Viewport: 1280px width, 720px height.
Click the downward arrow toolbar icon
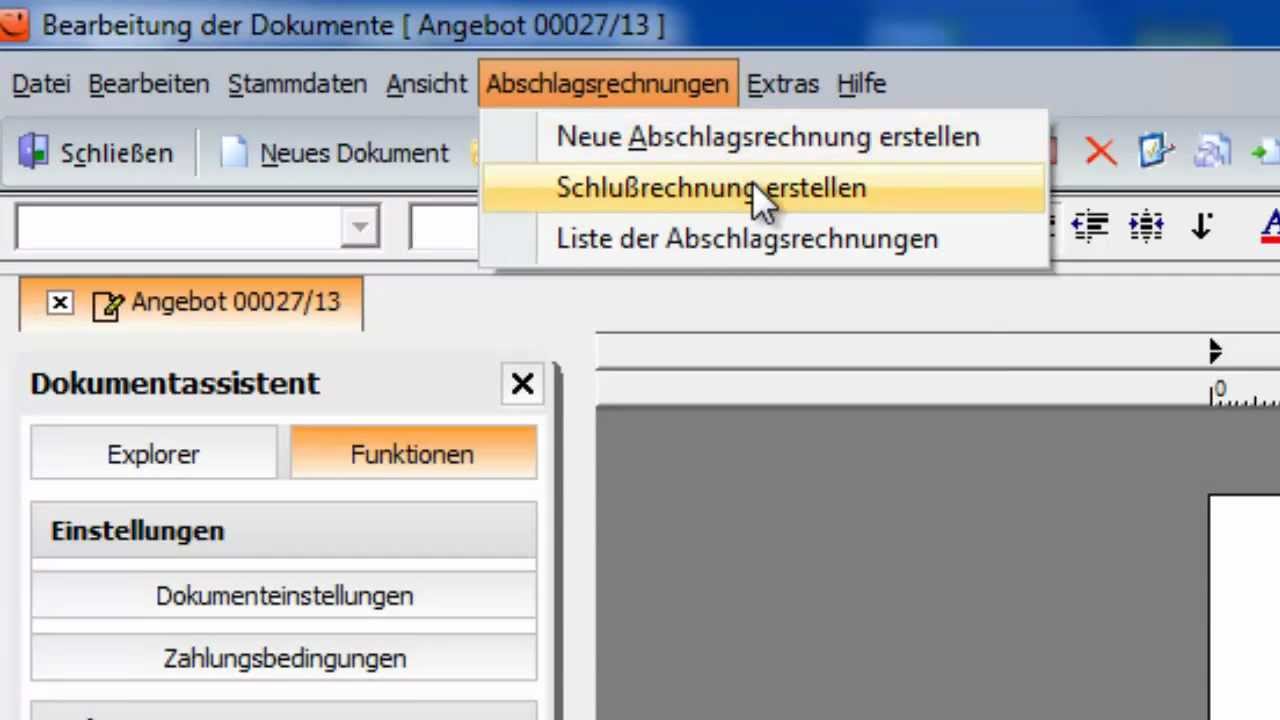1201,226
